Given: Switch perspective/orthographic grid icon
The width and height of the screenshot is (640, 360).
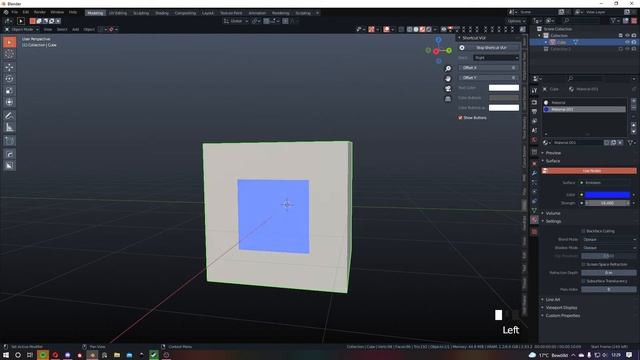Looking at the screenshot, I should (448, 99).
